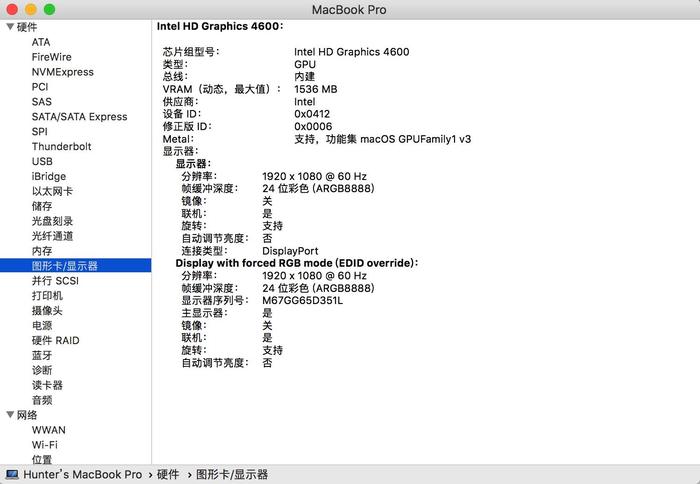The height and width of the screenshot is (484, 700).
Task: Select SPI in the sidebar
Action: pos(39,131)
